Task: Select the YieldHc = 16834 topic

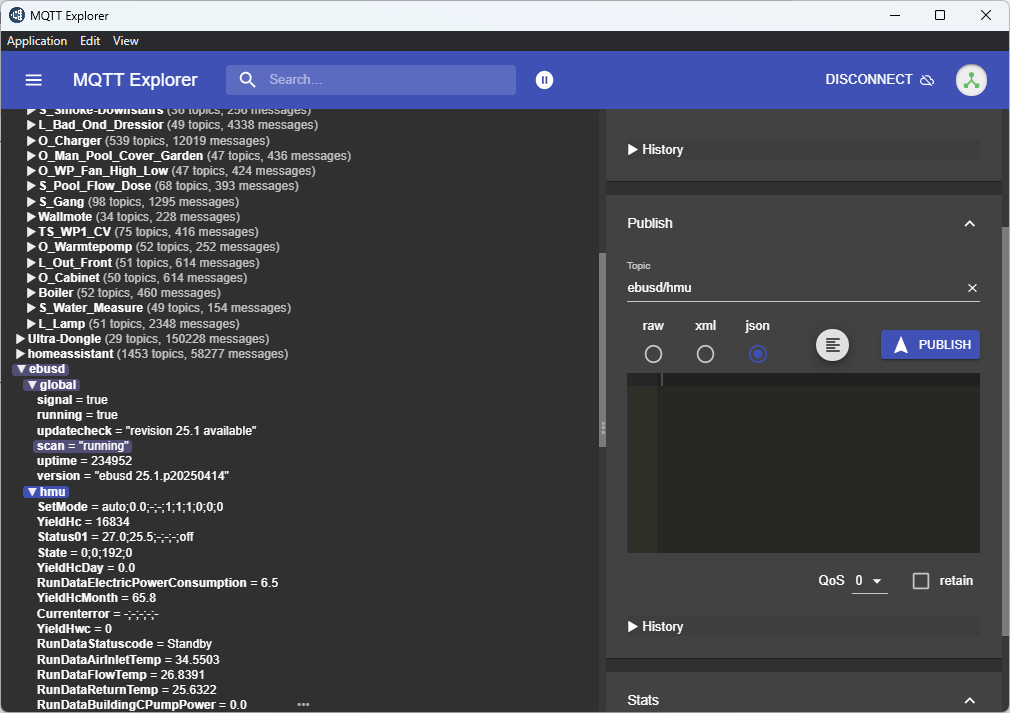Action: click(83, 522)
